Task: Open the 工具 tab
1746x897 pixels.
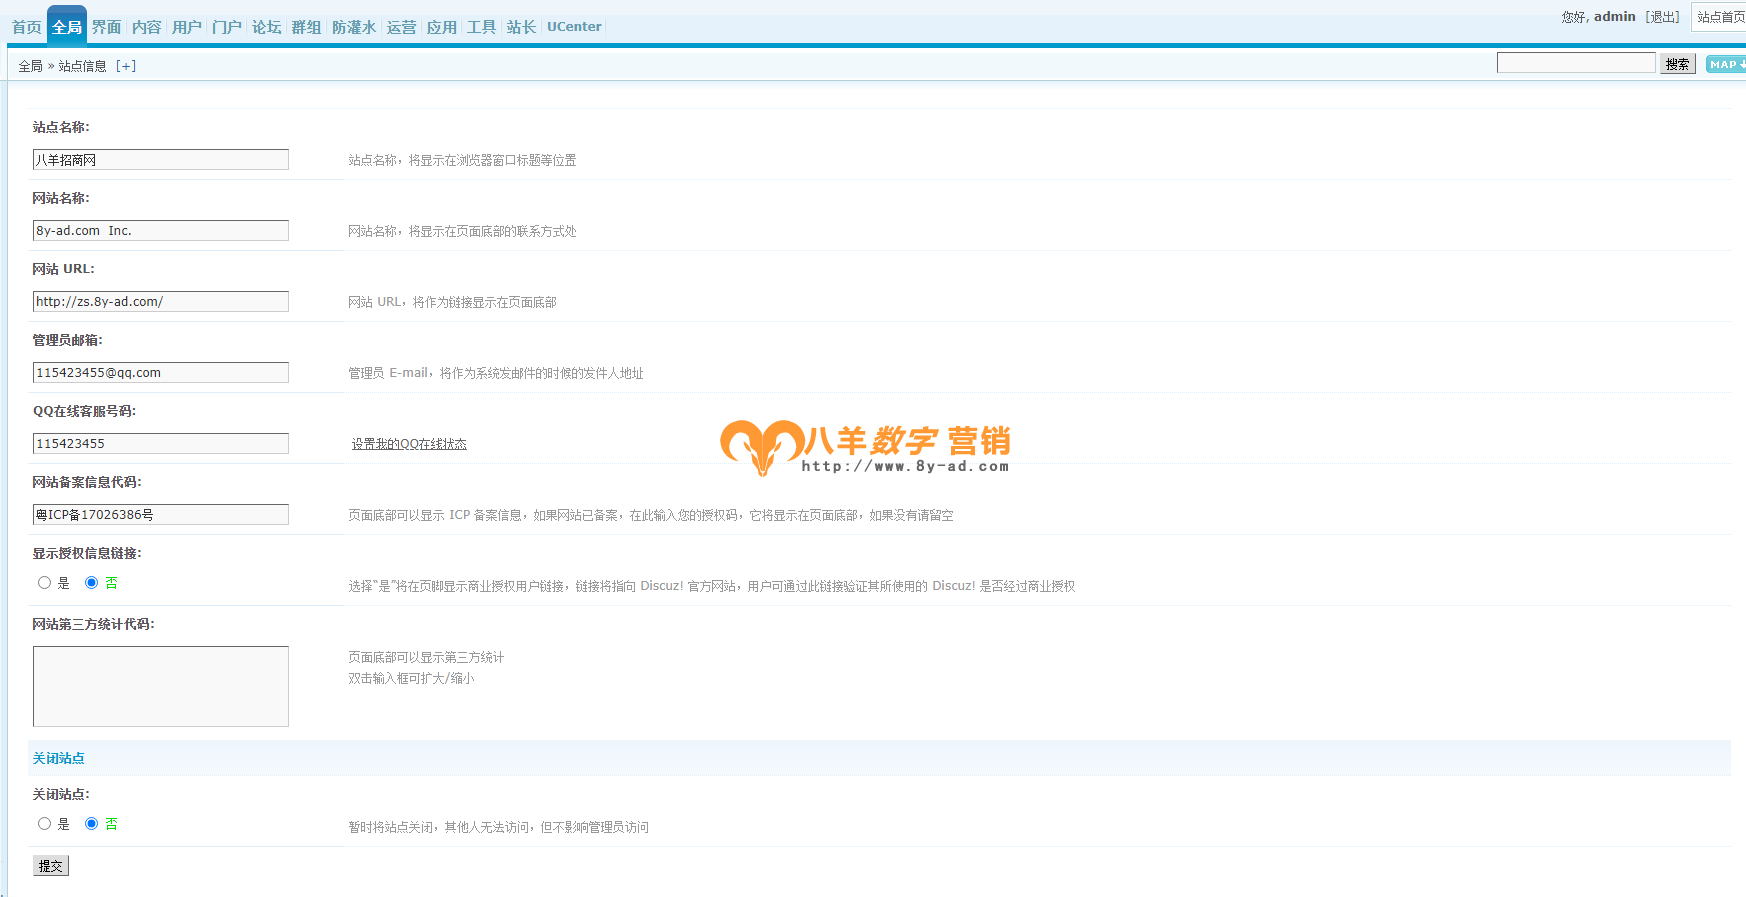Action: (x=482, y=27)
